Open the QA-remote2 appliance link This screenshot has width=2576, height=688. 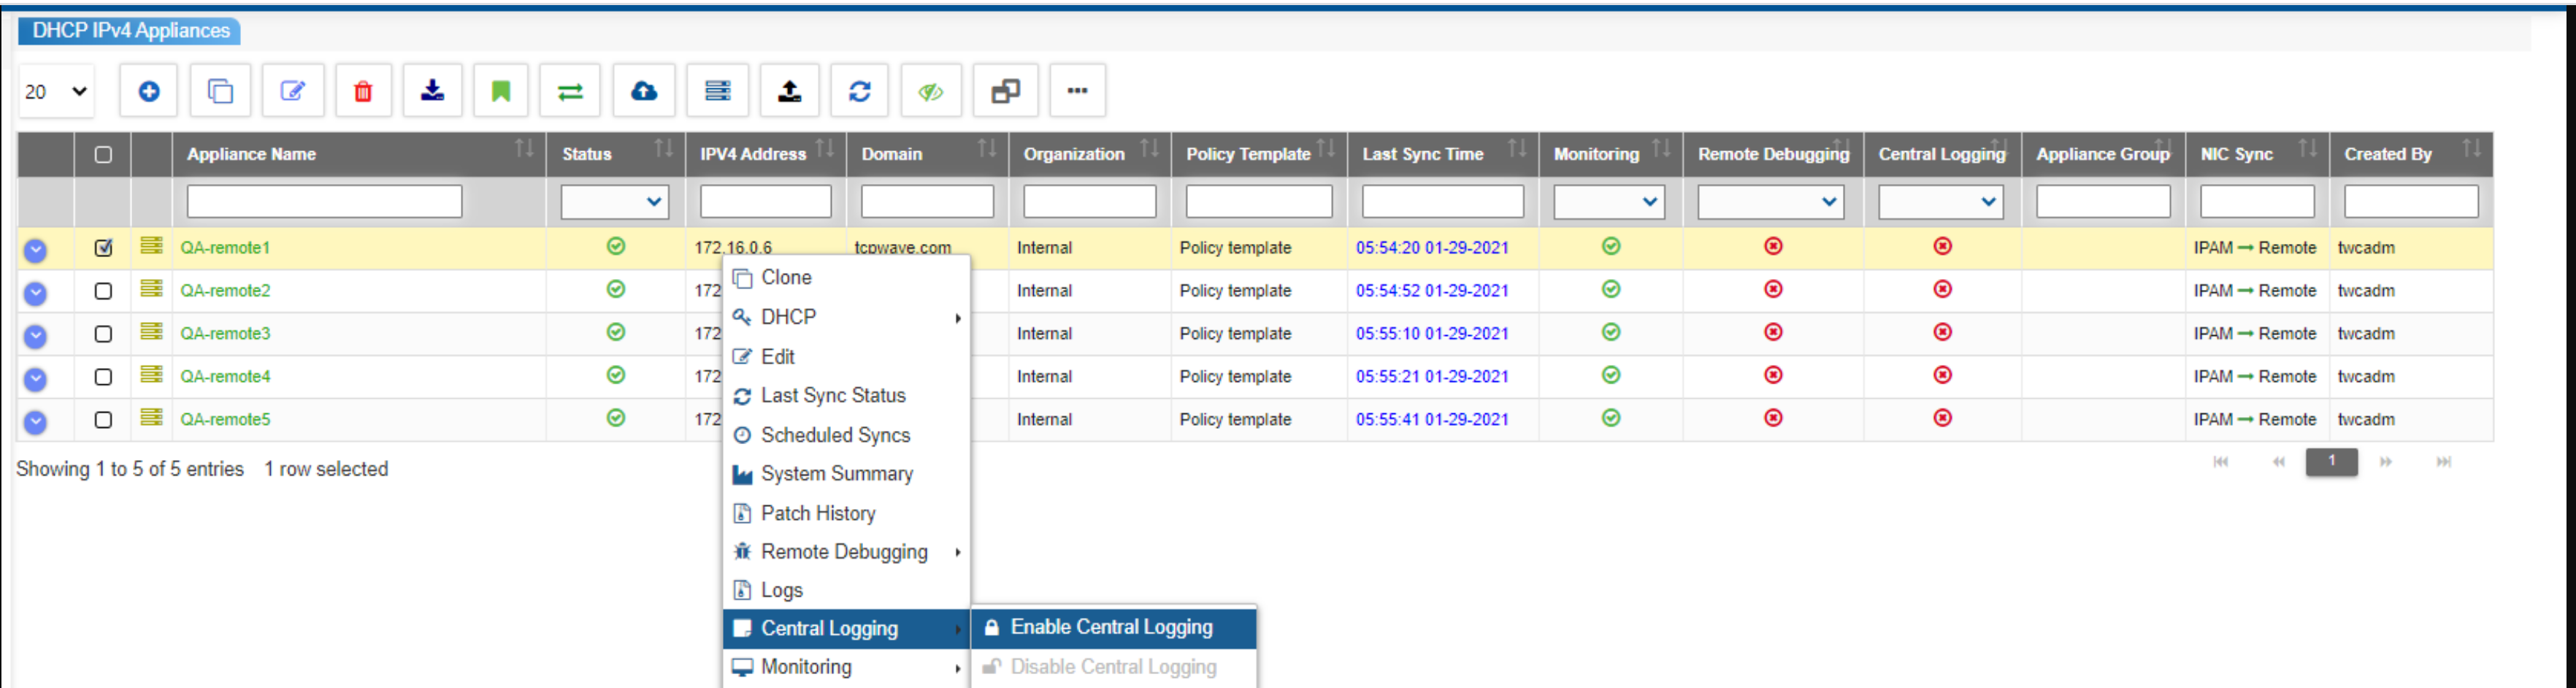tap(225, 291)
